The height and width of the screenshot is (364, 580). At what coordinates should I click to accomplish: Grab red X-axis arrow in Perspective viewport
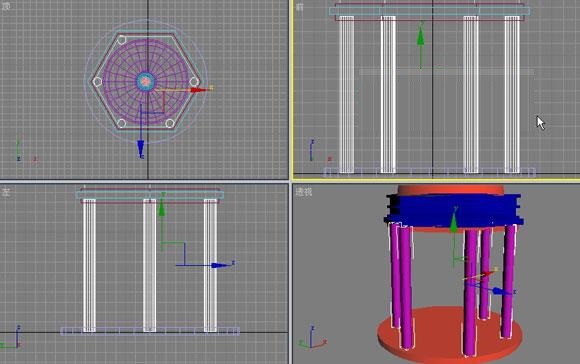(488, 274)
